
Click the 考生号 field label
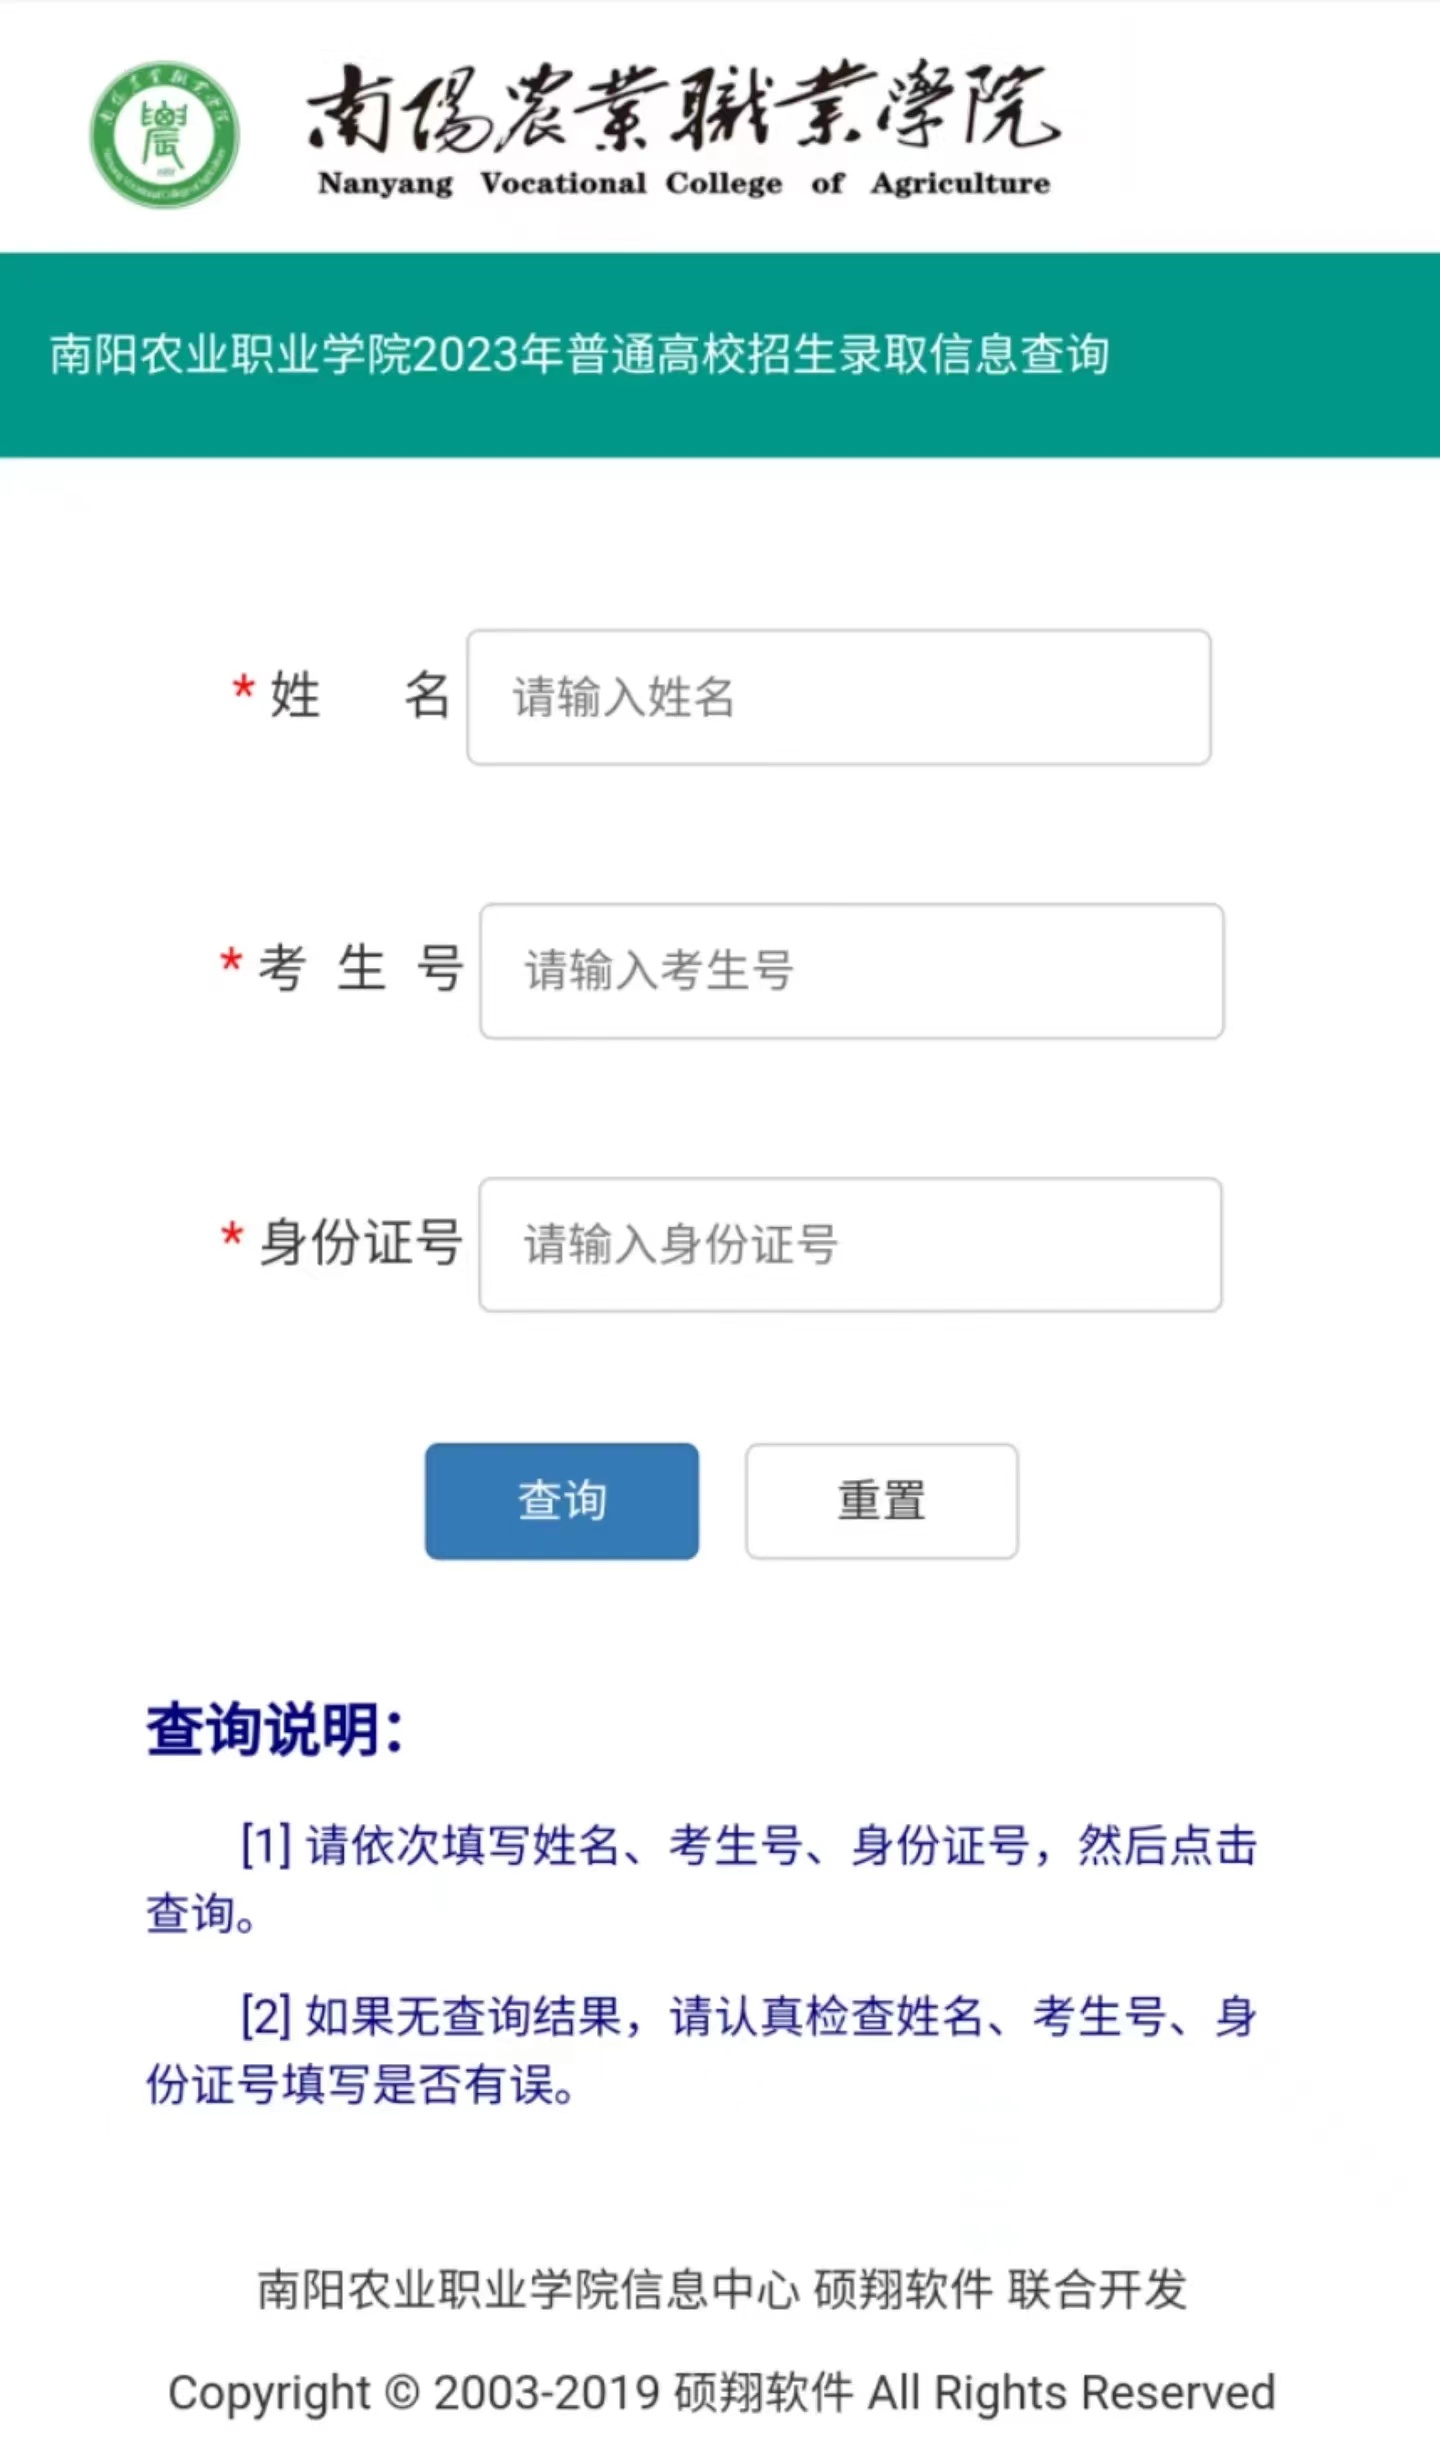click(x=359, y=969)
